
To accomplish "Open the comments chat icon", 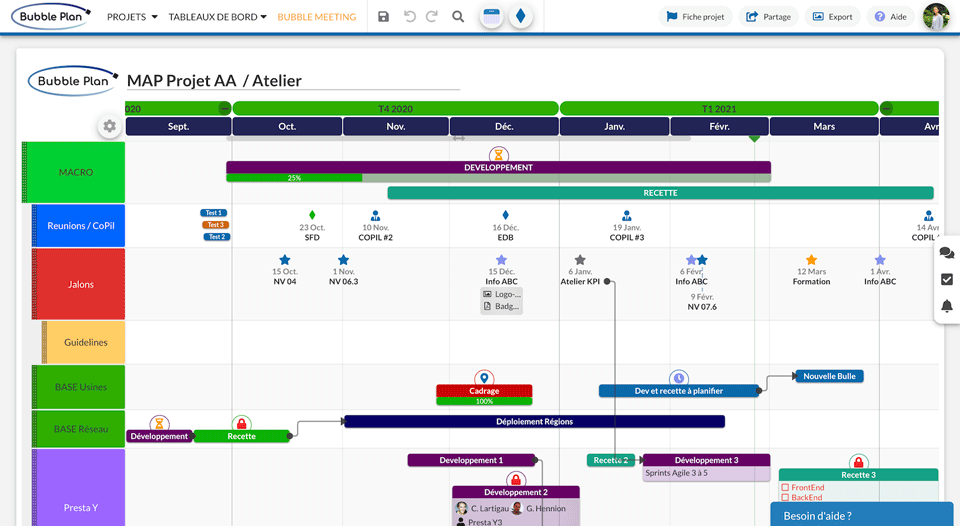I will [x=947, y=252].
